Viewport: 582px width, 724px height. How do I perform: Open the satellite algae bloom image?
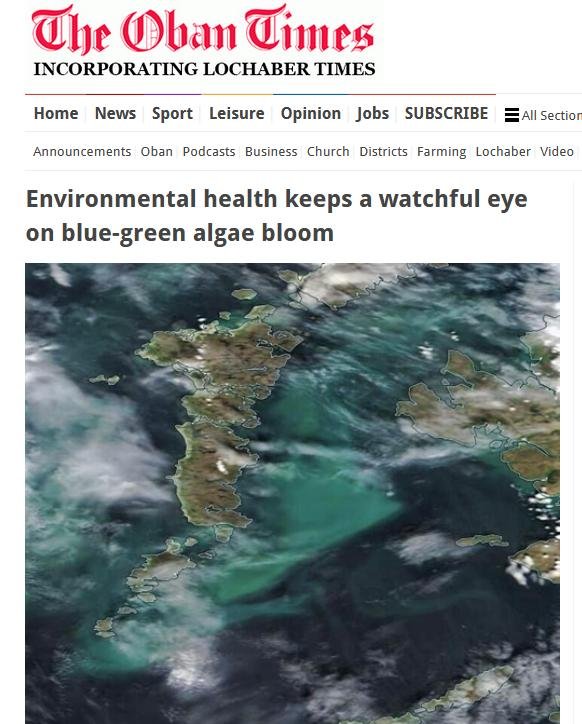[x=292, y=493]
